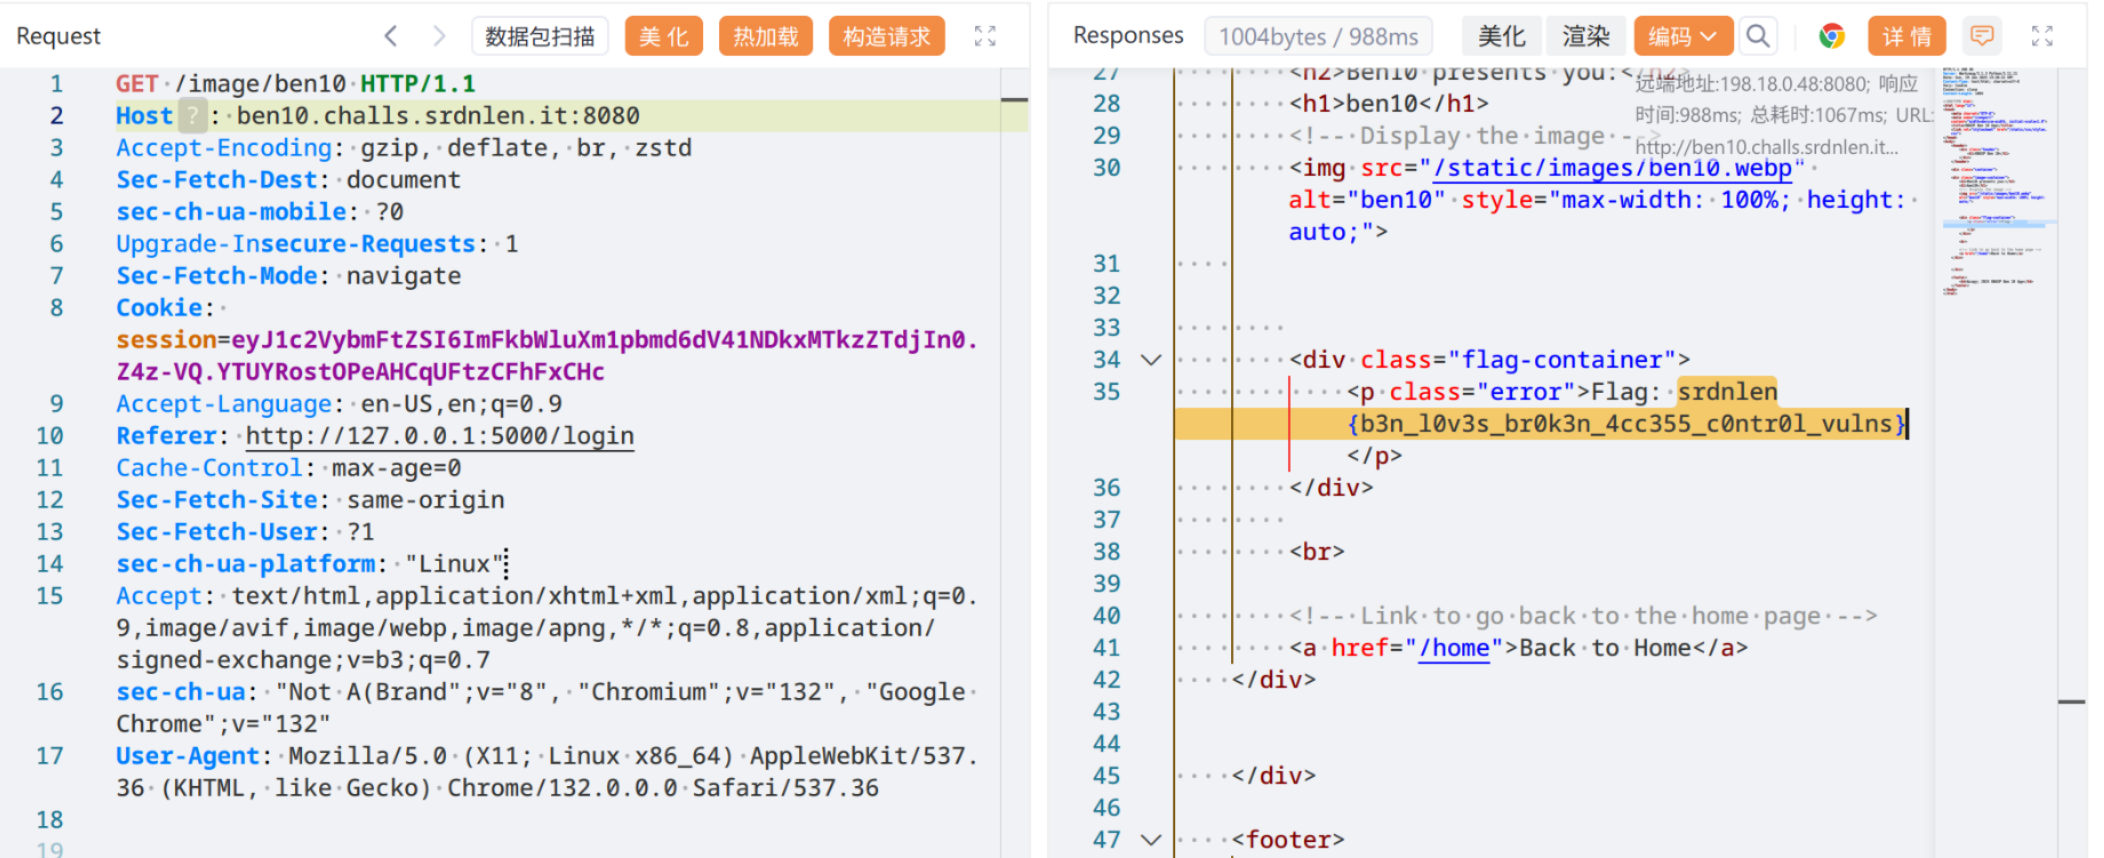Click the Accept-Encoding header

(404, 148)
